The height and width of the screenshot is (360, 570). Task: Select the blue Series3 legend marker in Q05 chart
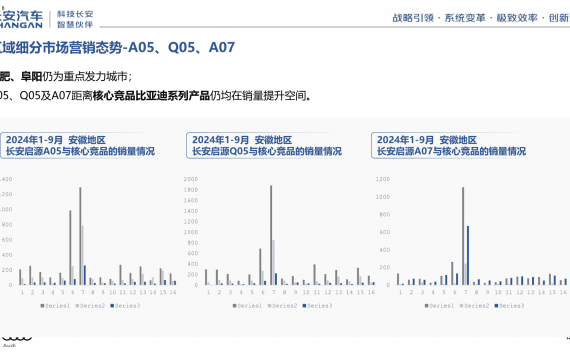pyautogui.click(x=304, y=306)
